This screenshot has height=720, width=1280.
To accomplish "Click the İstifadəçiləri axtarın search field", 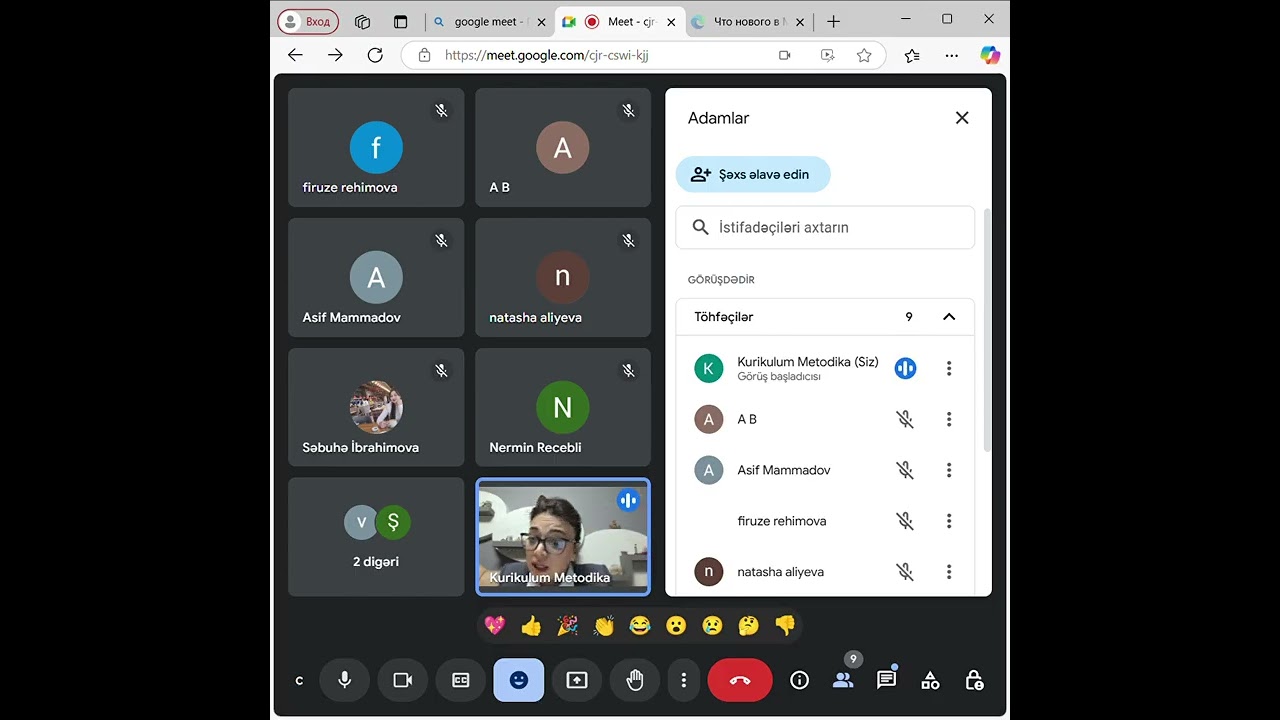I will coord(825,227).
